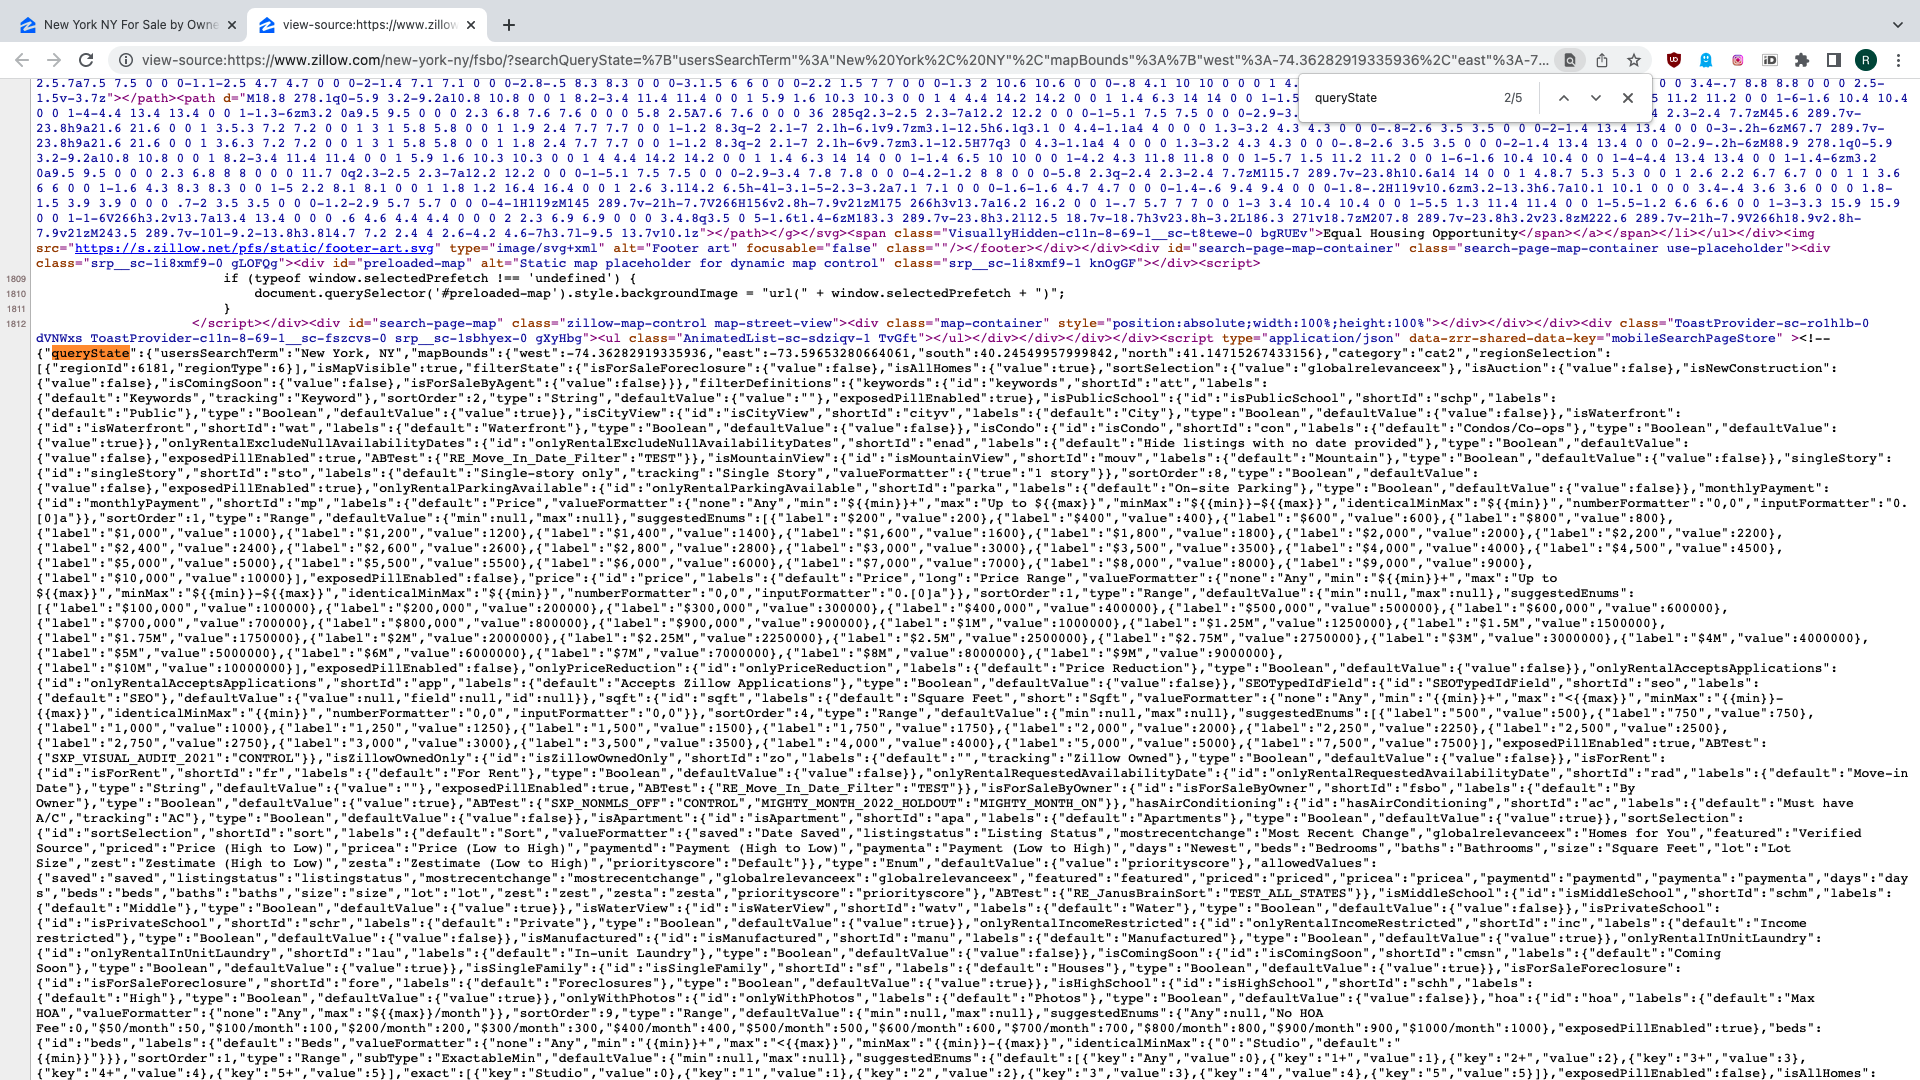The image size is (1920, 1080).
Task: Open the footer-art.svg source link
Action: 254,248
